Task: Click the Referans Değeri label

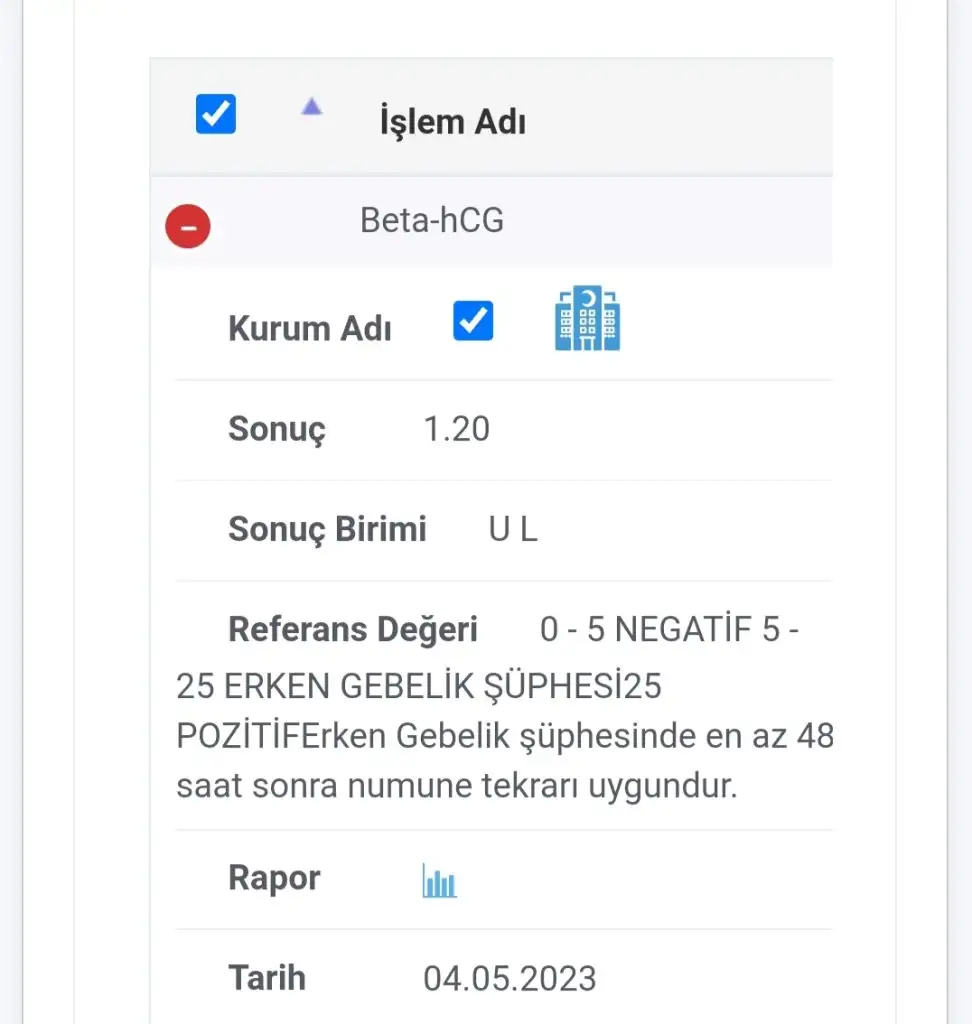Action: (353, 630)
